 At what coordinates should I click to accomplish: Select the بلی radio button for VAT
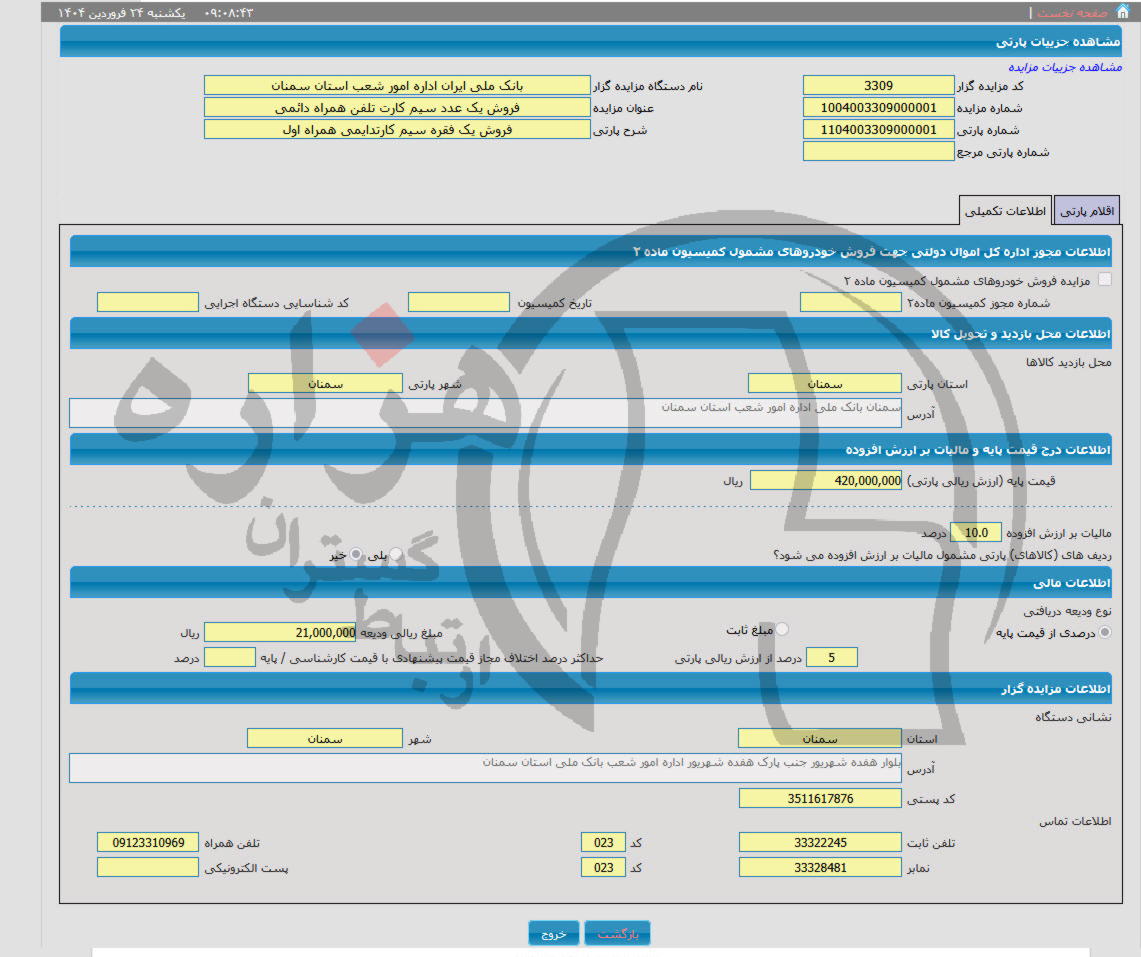(396, 554)
